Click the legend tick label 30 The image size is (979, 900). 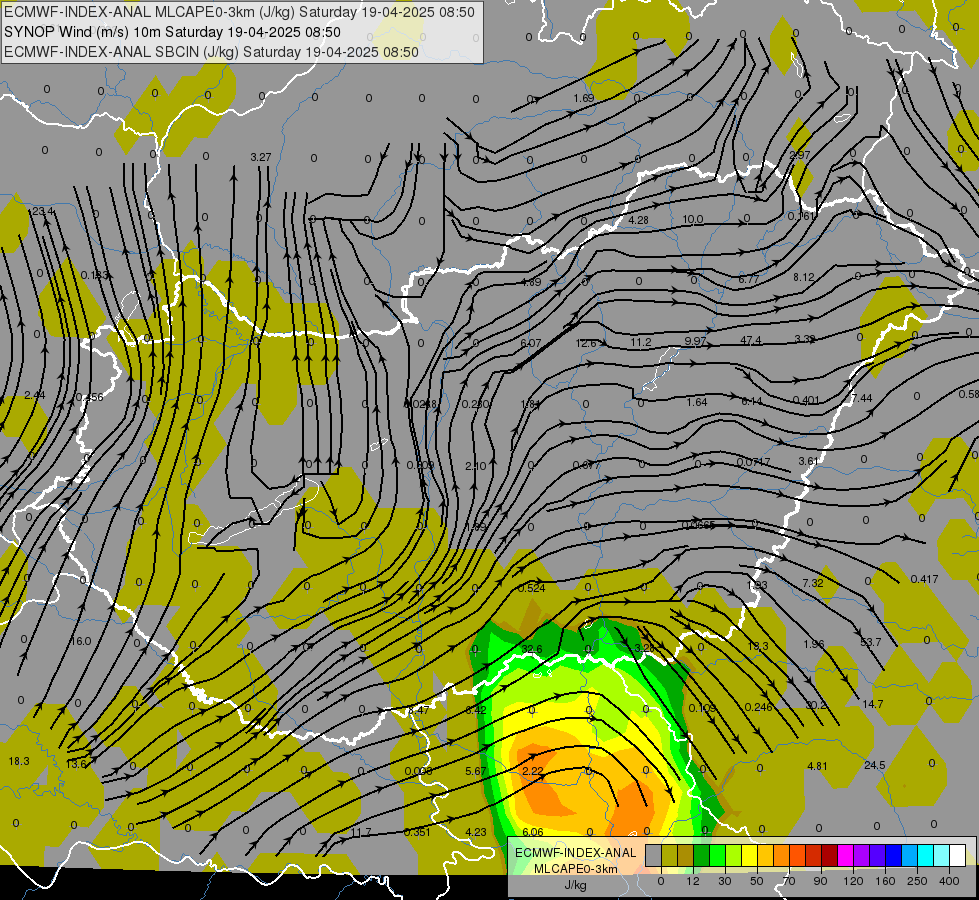point(724,881)
